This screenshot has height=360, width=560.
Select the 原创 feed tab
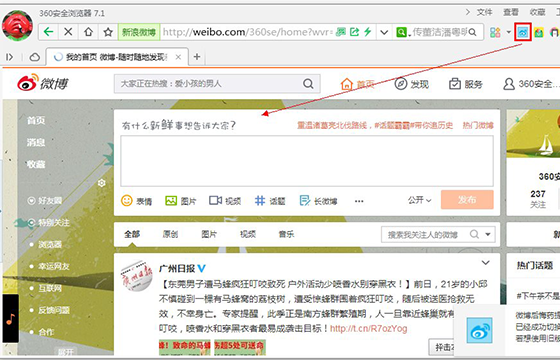[x=170, y=234]
